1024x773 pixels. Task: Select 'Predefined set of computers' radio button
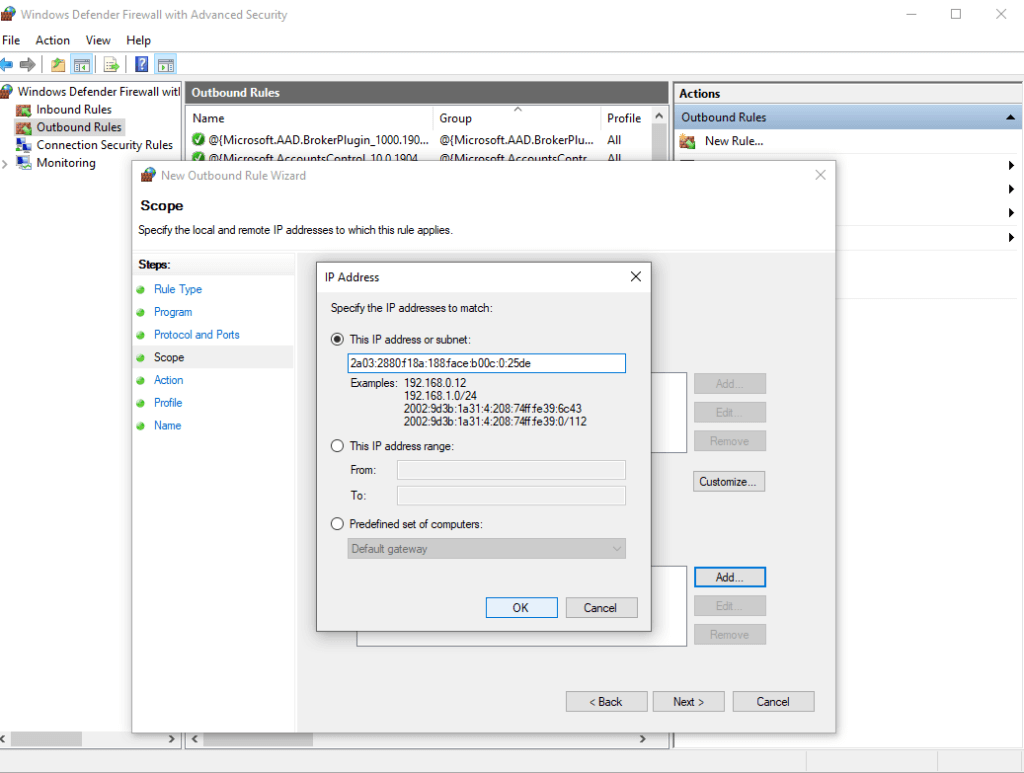[x=337, y=524]
